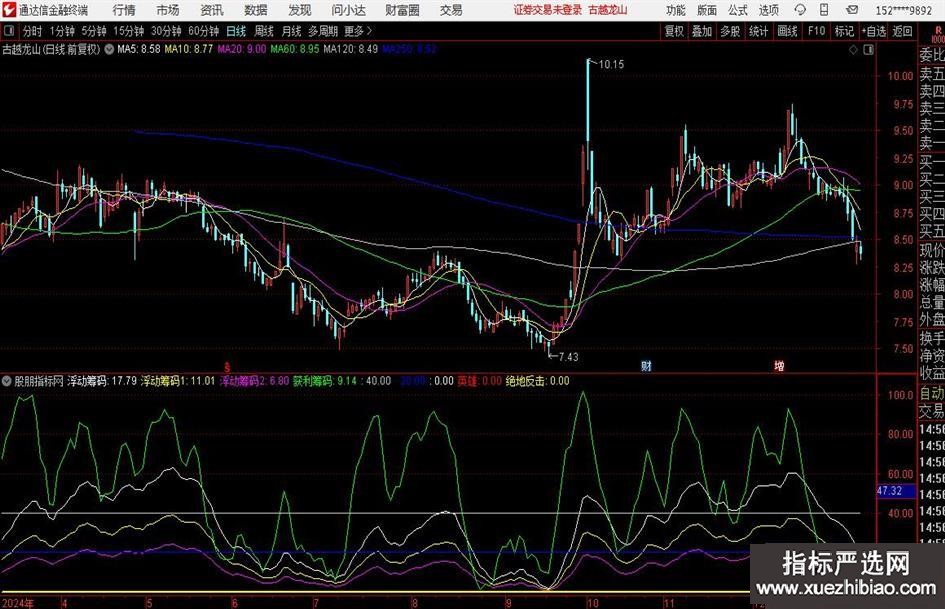Screen dimensions: 945x609
Task: Open the 发现 menu
Action: click(x=300, y=10)
